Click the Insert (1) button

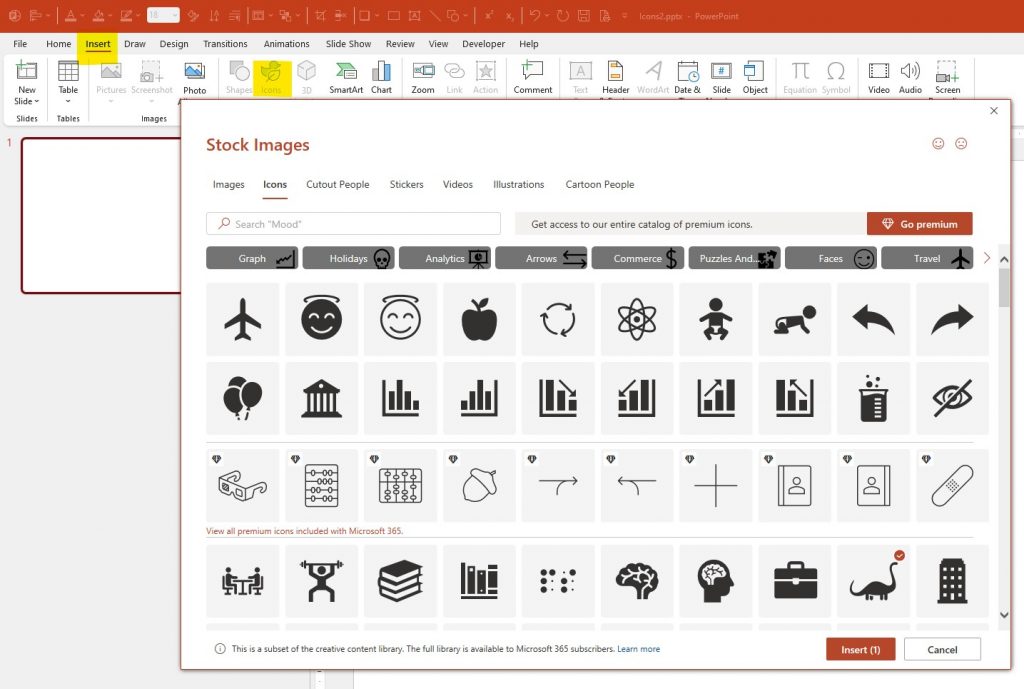click(x=860, y=649)
